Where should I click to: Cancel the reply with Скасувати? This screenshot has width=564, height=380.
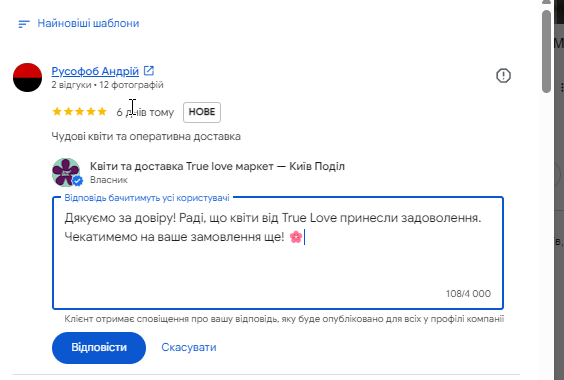tap(189, 347)
